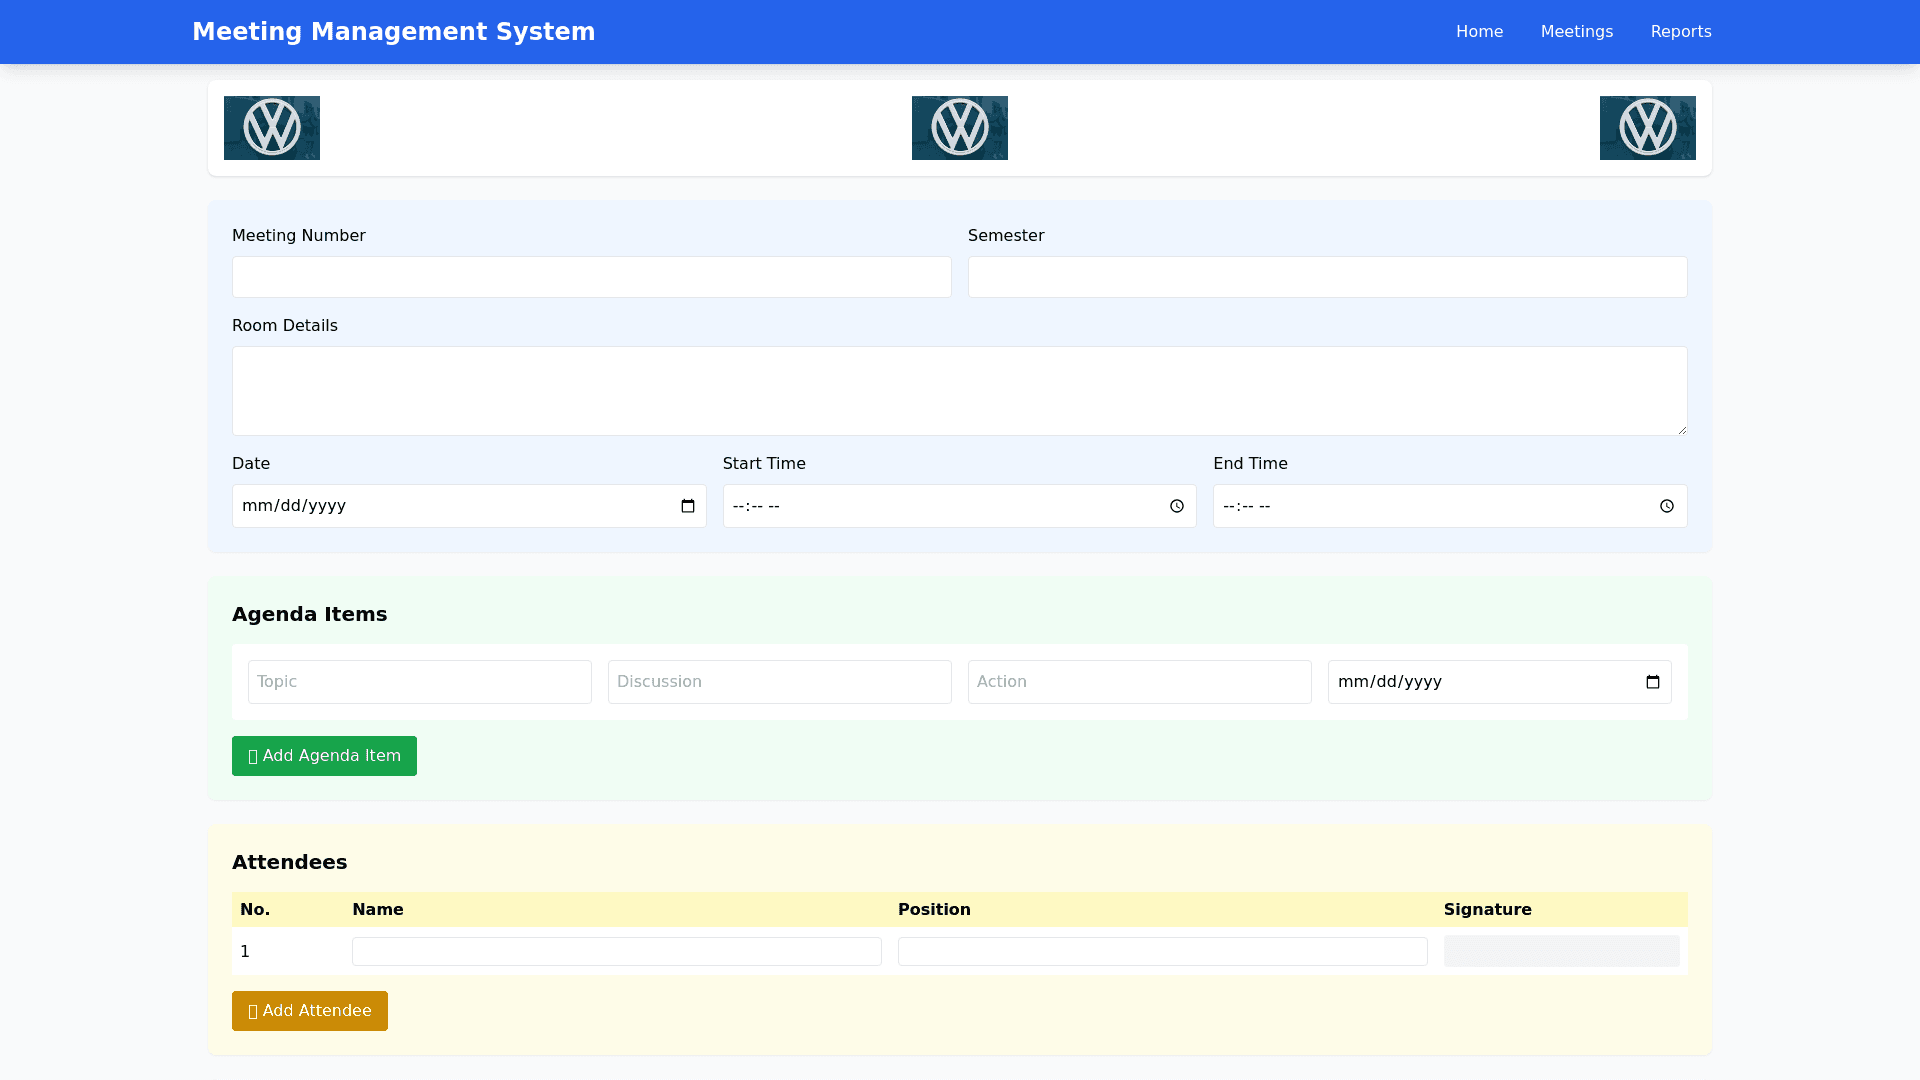Go to Home in navigation bar
Screen dimensions: 1920x1080
point(1479,32)
